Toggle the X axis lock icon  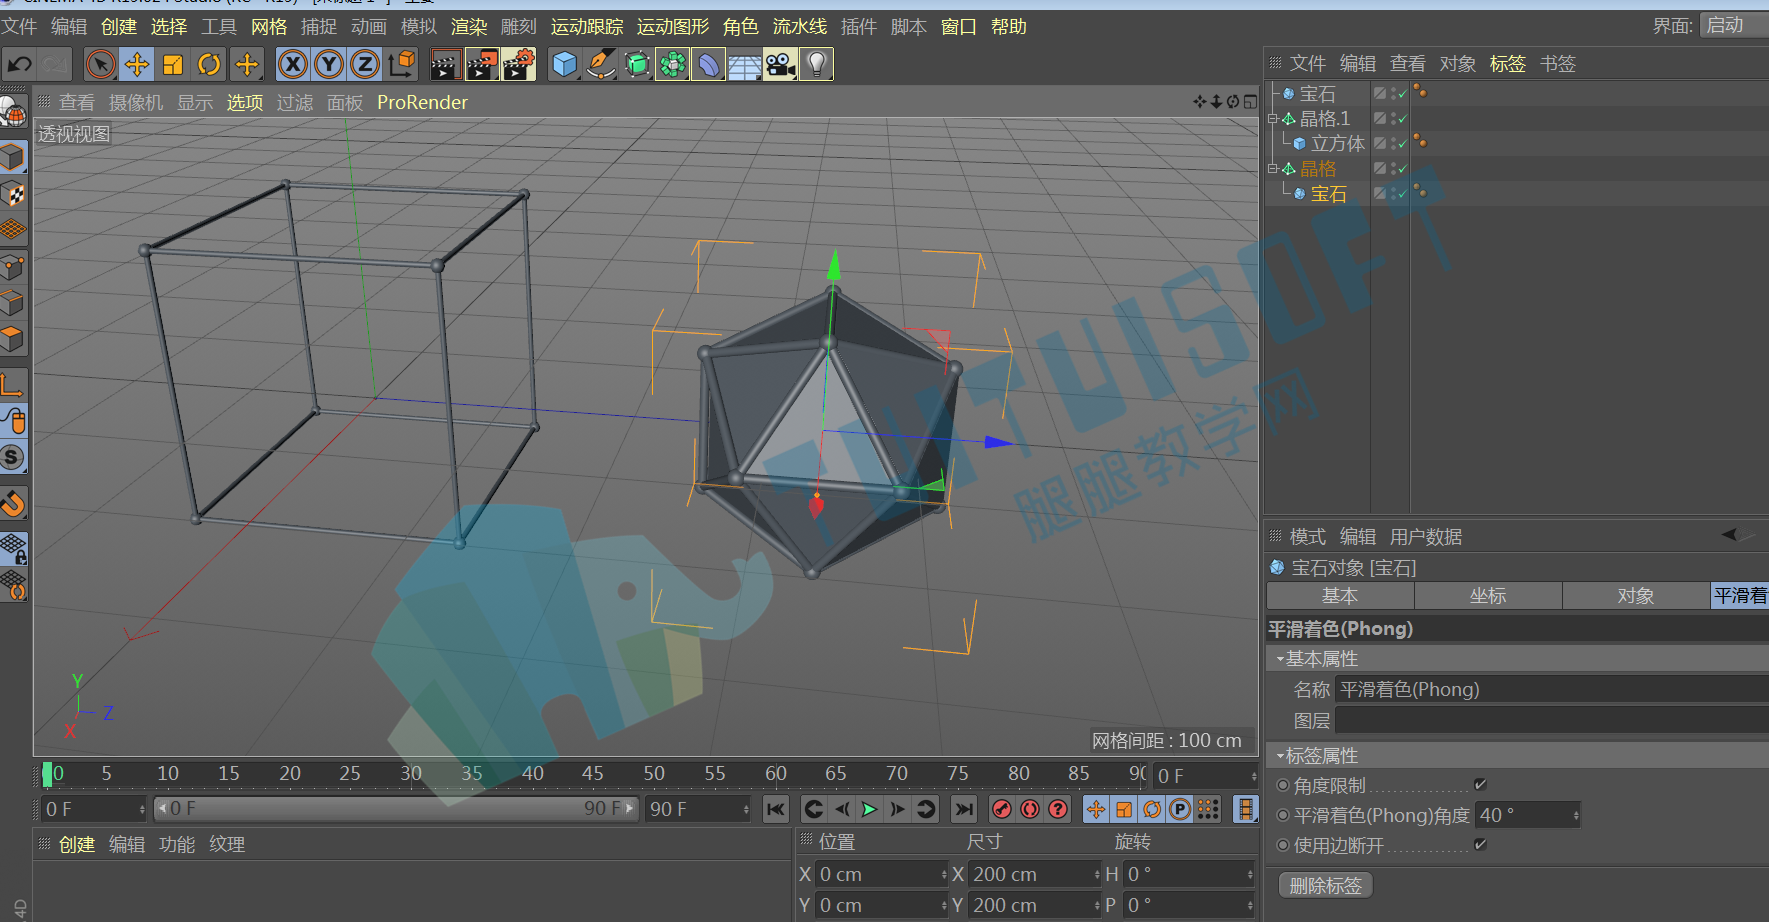point(292,64)
